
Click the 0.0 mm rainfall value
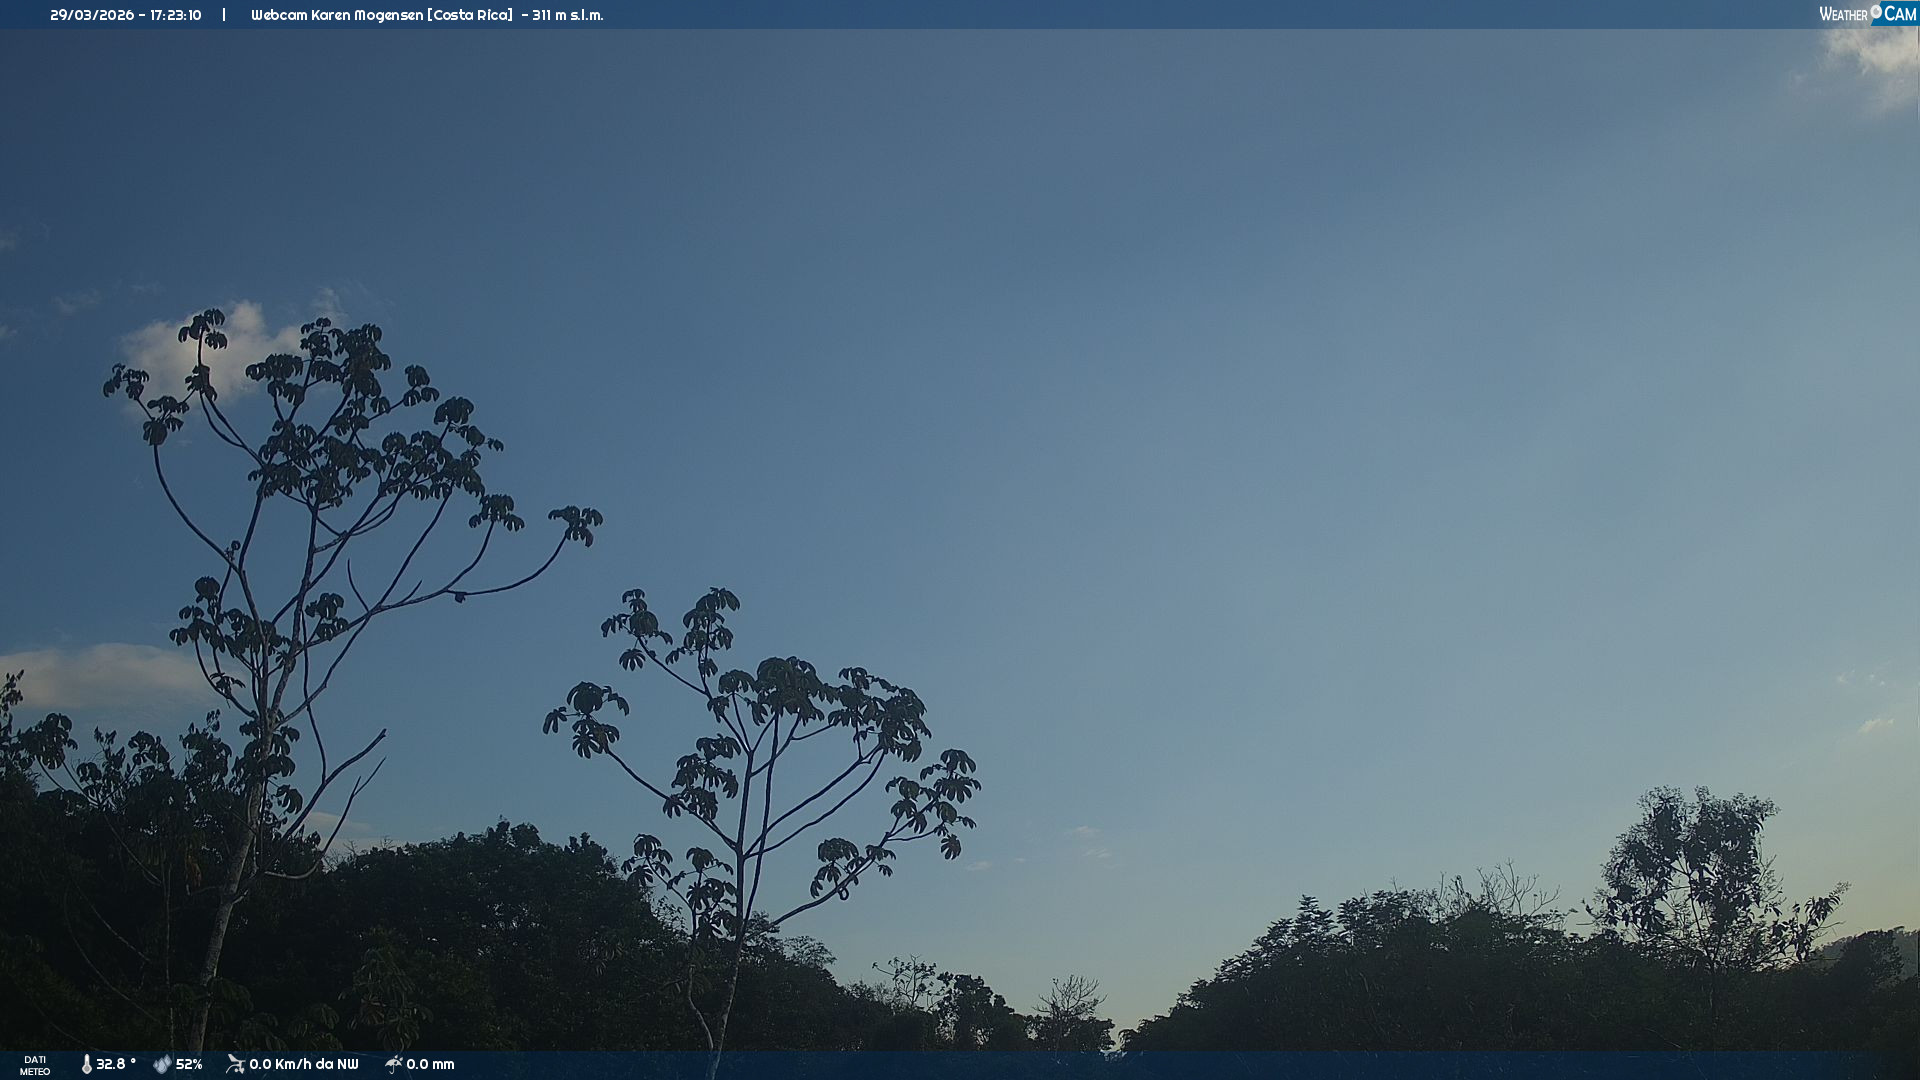pyautogui.click(x=430, y=1064)
